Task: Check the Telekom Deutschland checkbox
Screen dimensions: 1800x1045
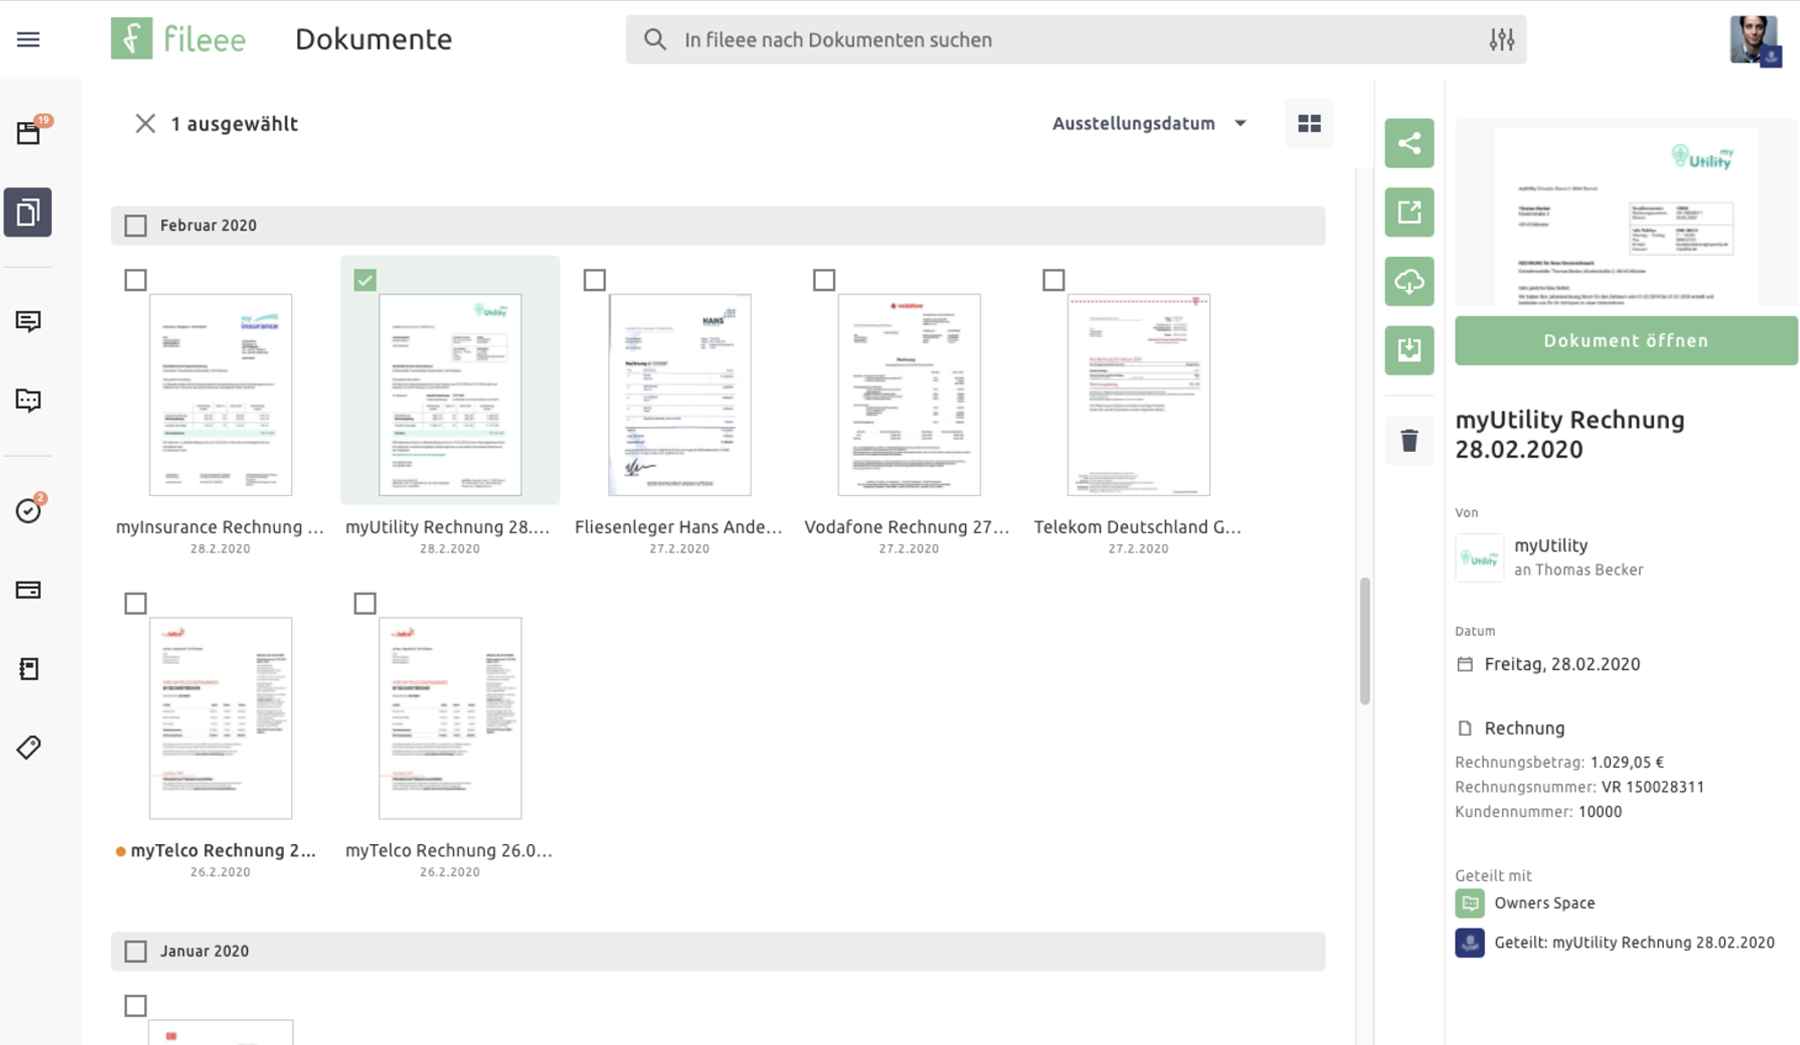Action: [1053, 280]
